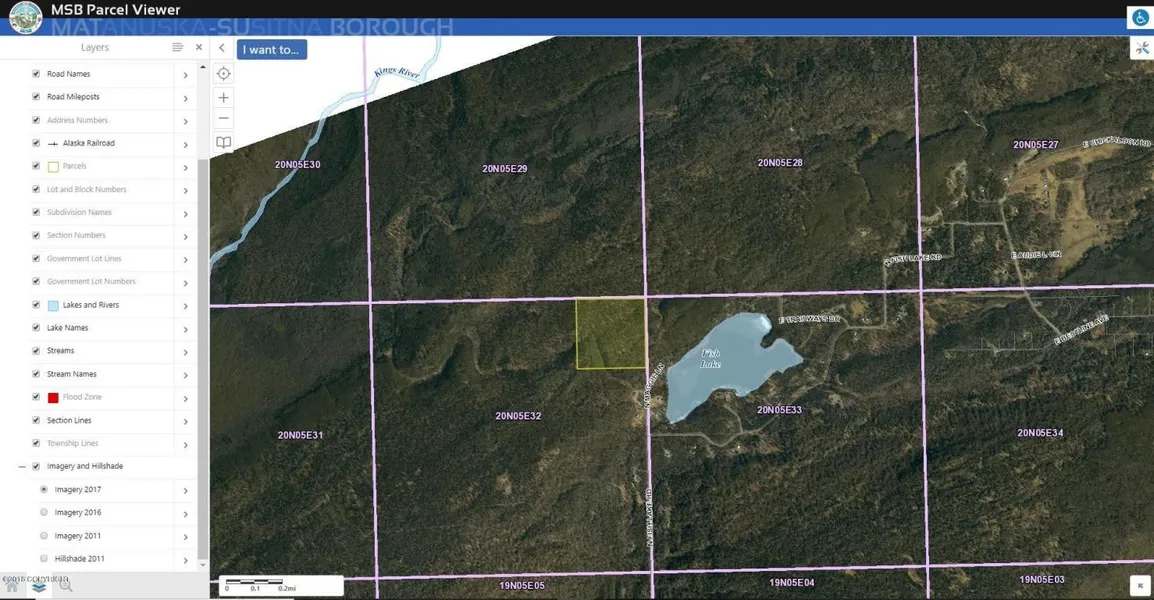Disable the Section Lines layer checkbox
The image size is (1154, 600).
tap(36, 420)
